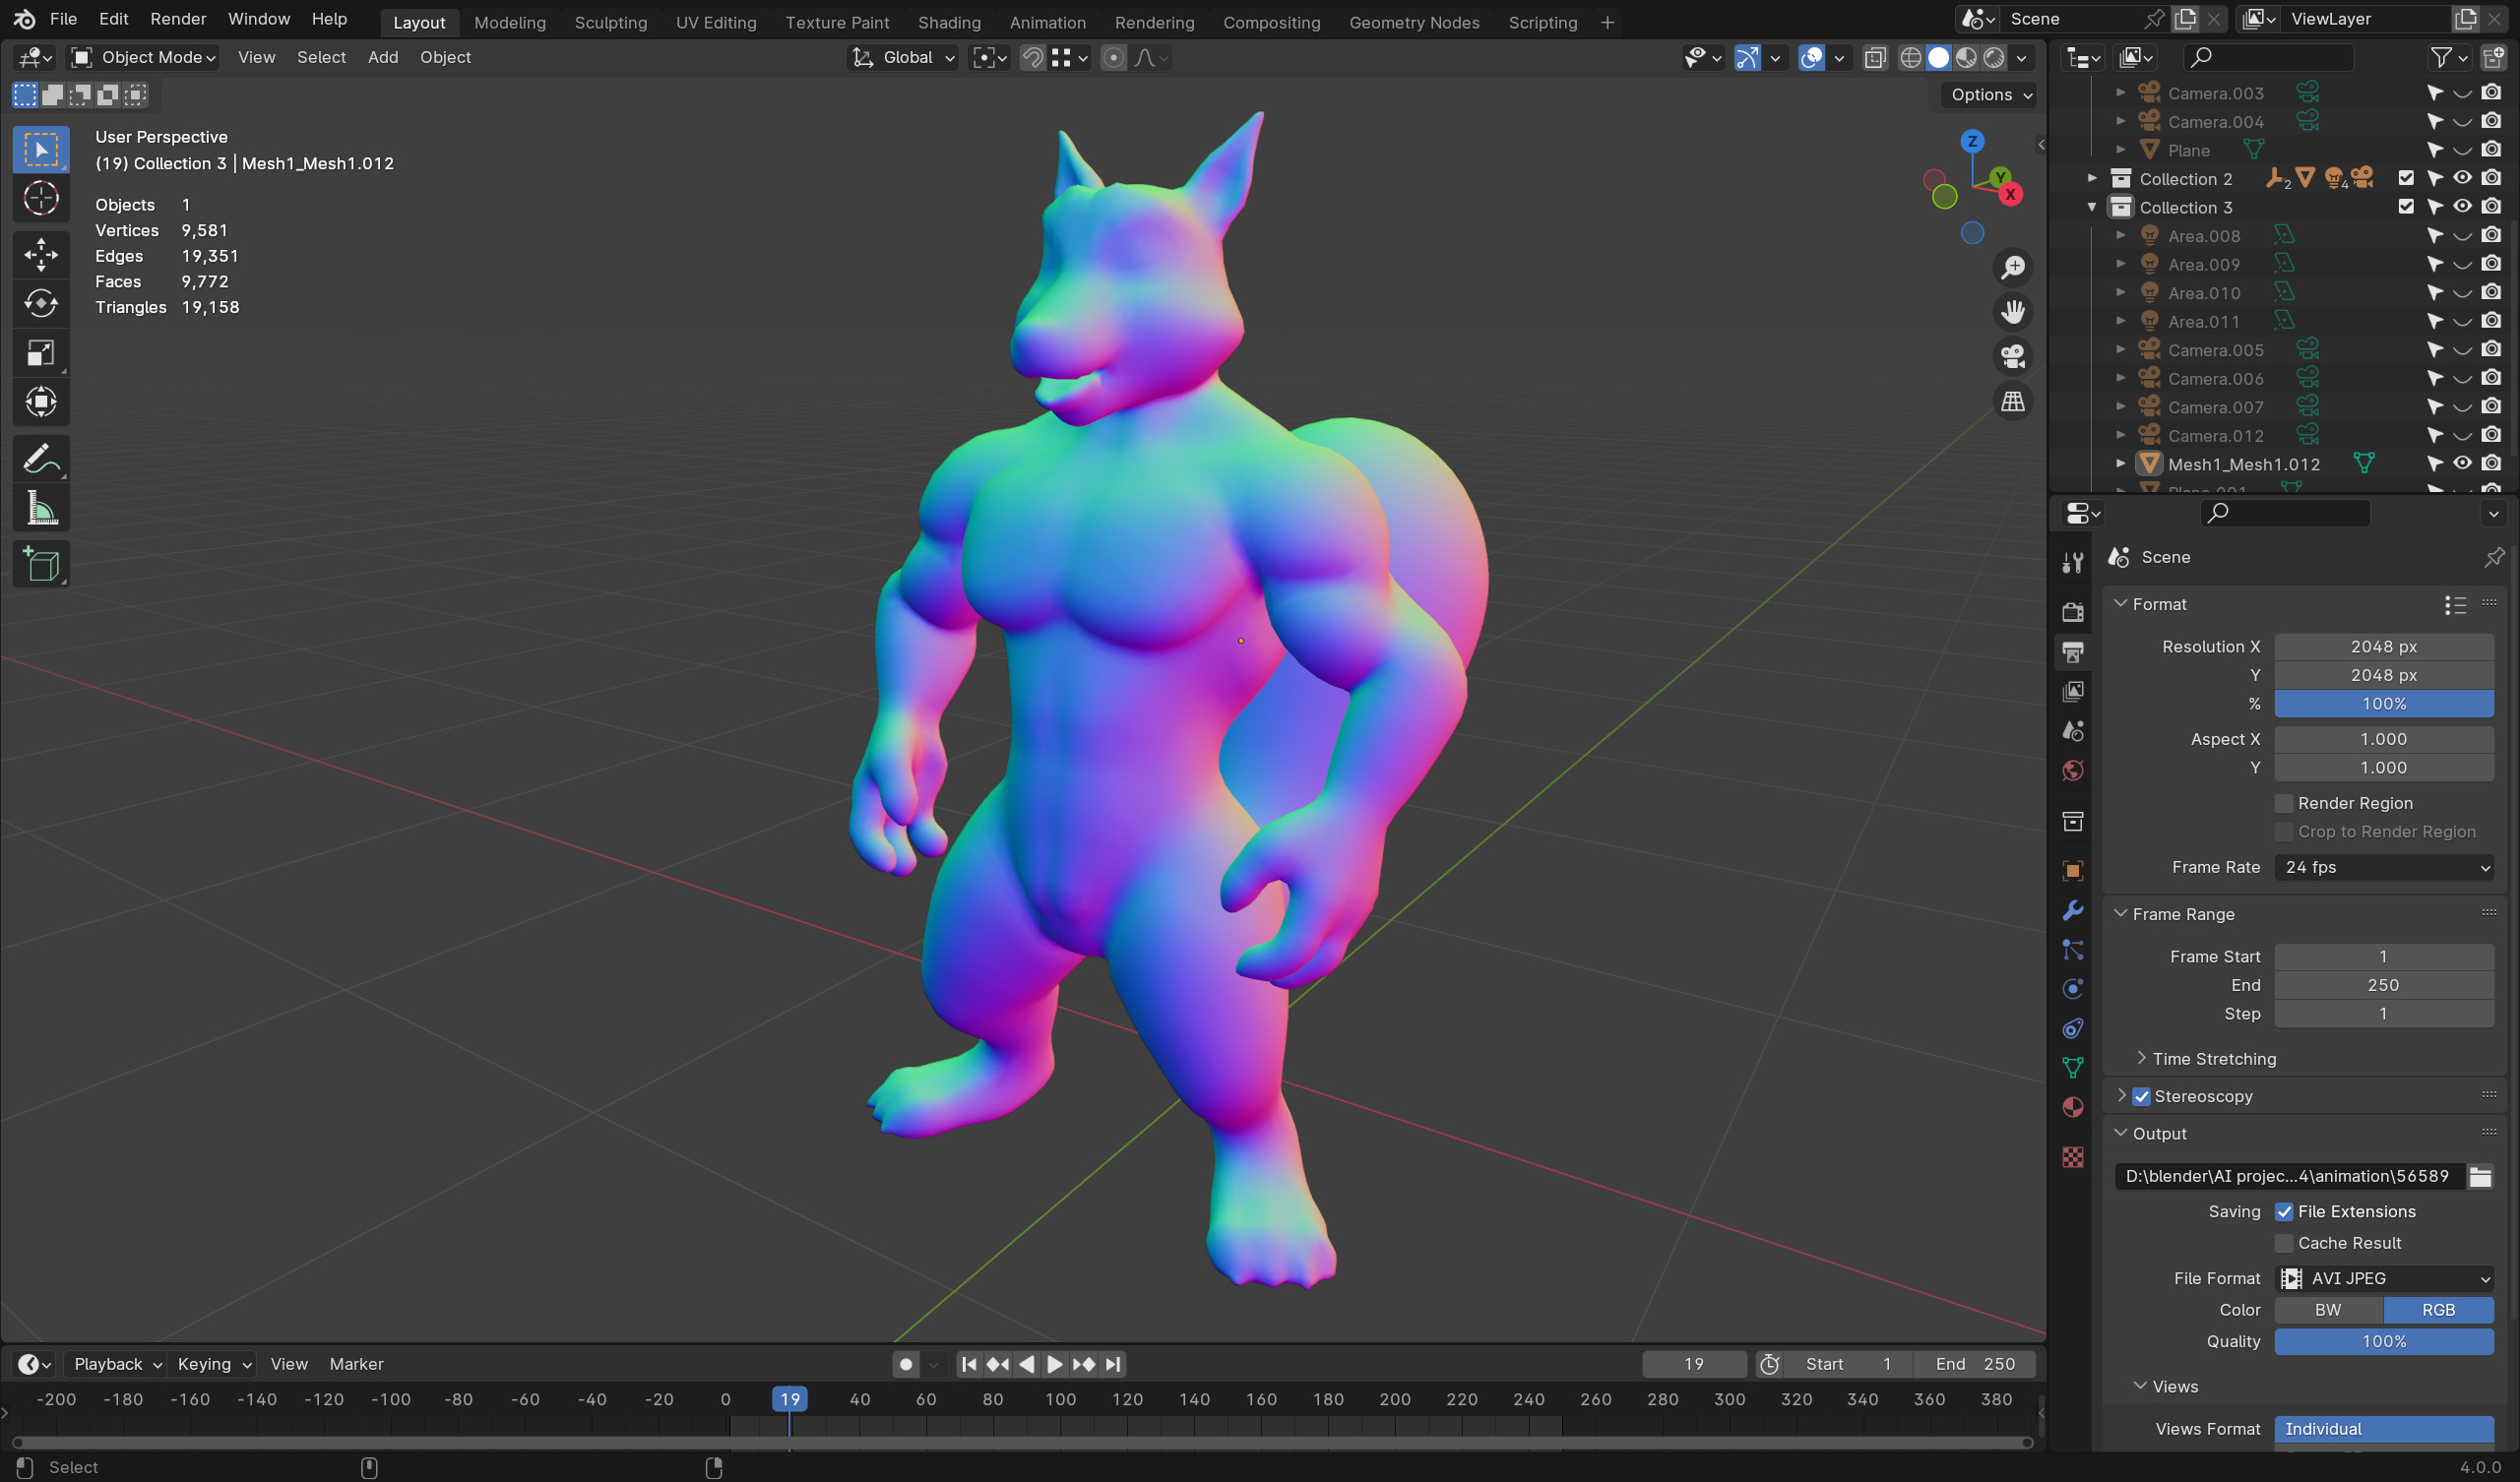Select the Move tool

coord(41,254)
